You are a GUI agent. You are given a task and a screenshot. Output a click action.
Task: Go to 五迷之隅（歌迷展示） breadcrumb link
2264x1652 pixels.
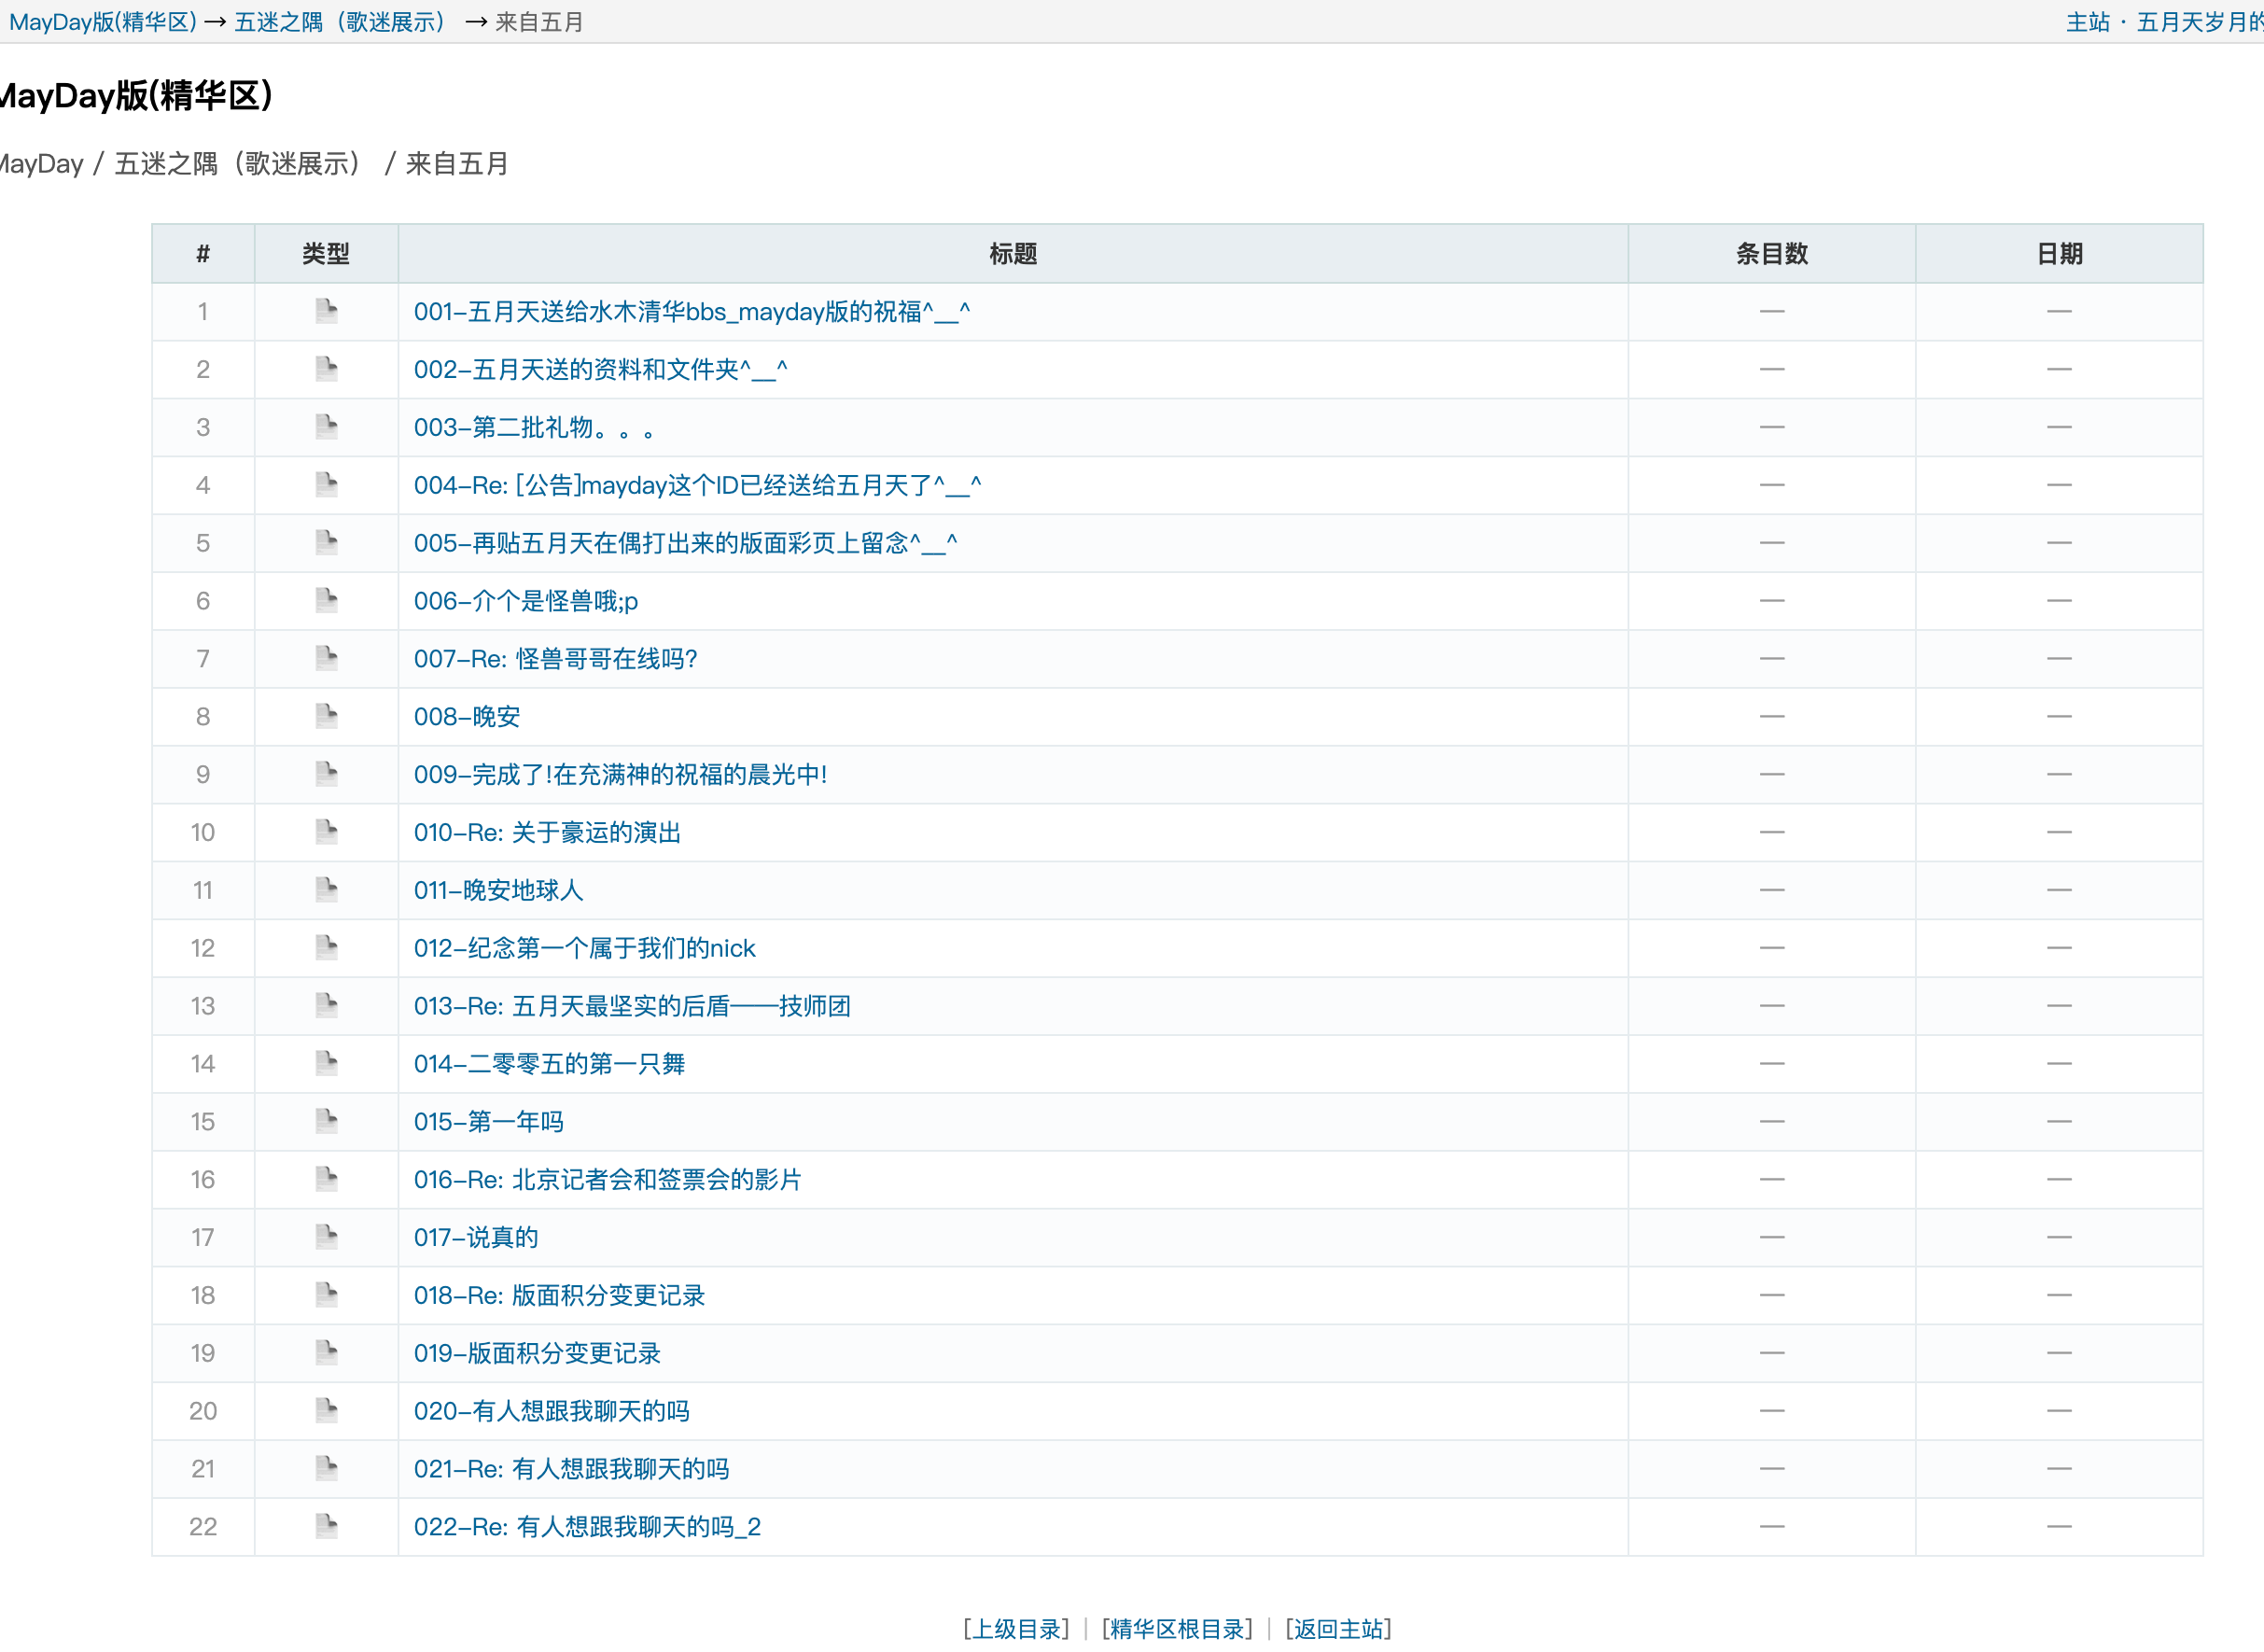pyautogui.click(x=340, y=22)
